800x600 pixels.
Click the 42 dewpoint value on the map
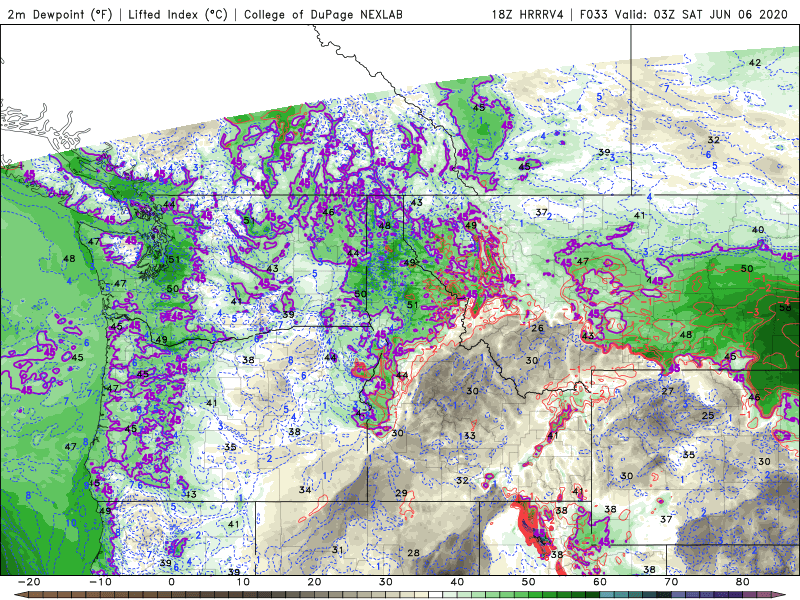click(x=755, y=63)
